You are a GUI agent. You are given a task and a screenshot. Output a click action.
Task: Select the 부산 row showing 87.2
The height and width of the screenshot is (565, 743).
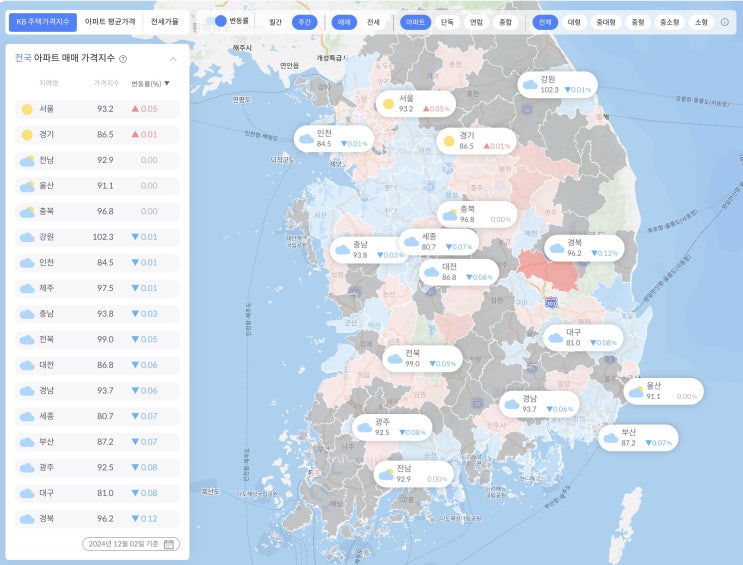[98, 442]
